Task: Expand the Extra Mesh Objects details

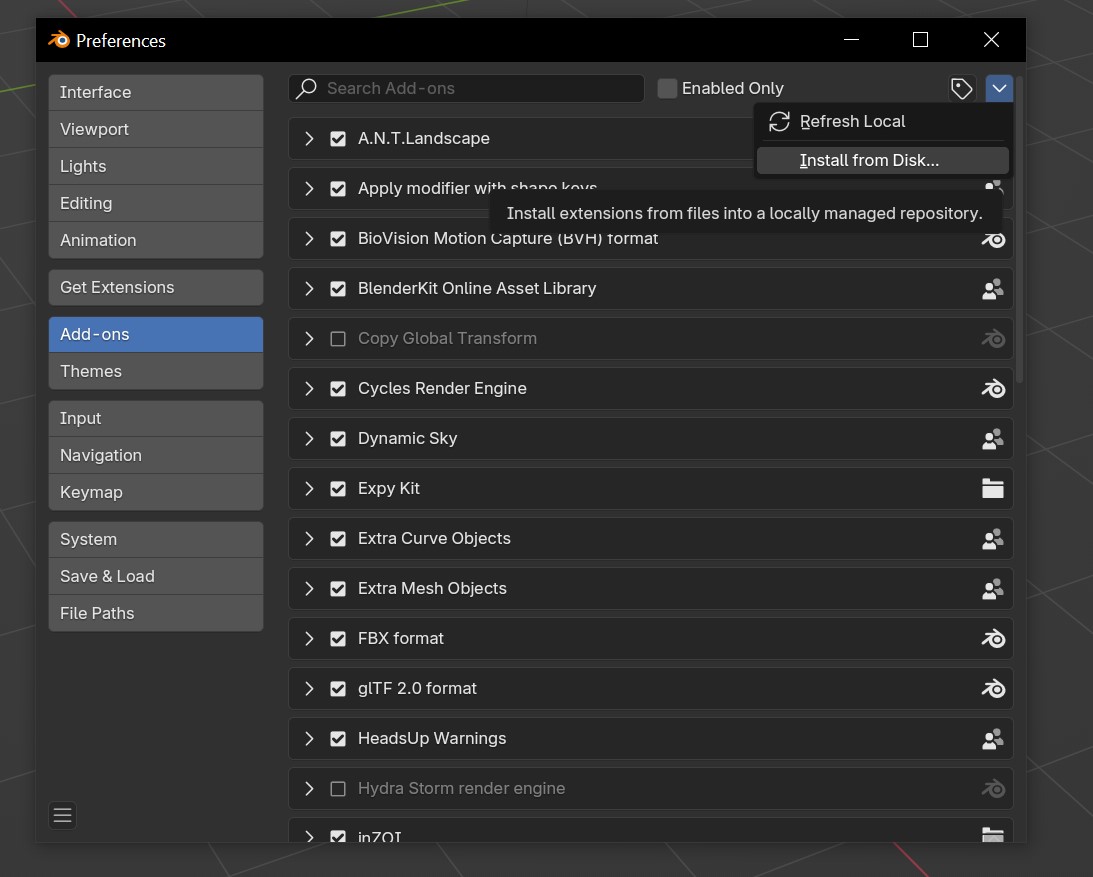Action: pyautogui.click(x=309, y=589)
